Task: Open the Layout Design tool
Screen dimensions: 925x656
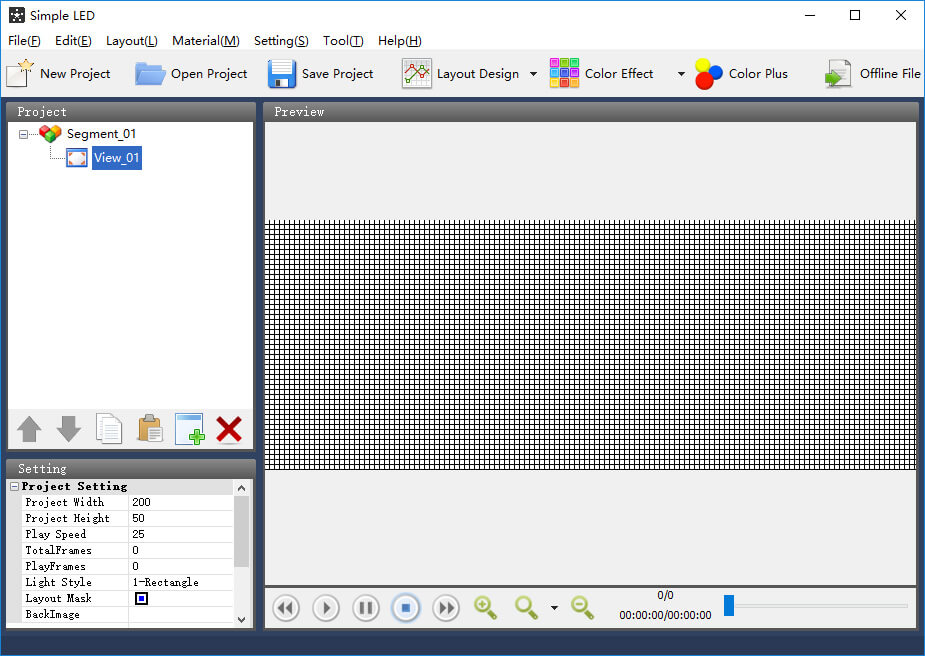Action: [461, 74]
